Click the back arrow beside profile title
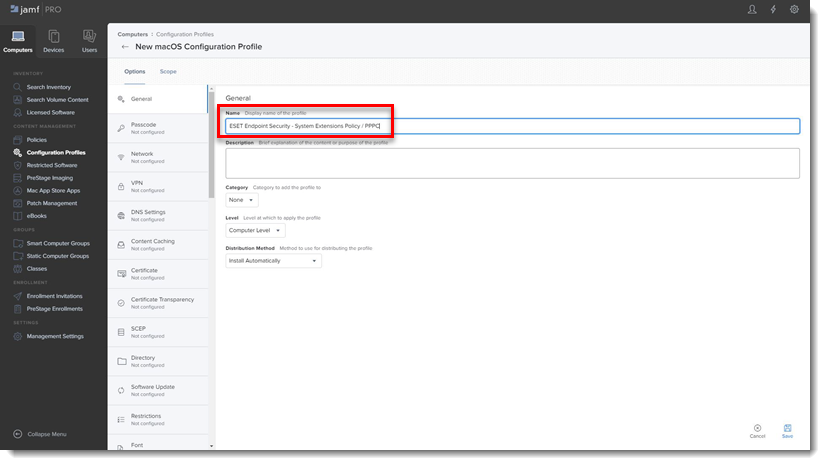The image size is (819, 459). (125, 46)
